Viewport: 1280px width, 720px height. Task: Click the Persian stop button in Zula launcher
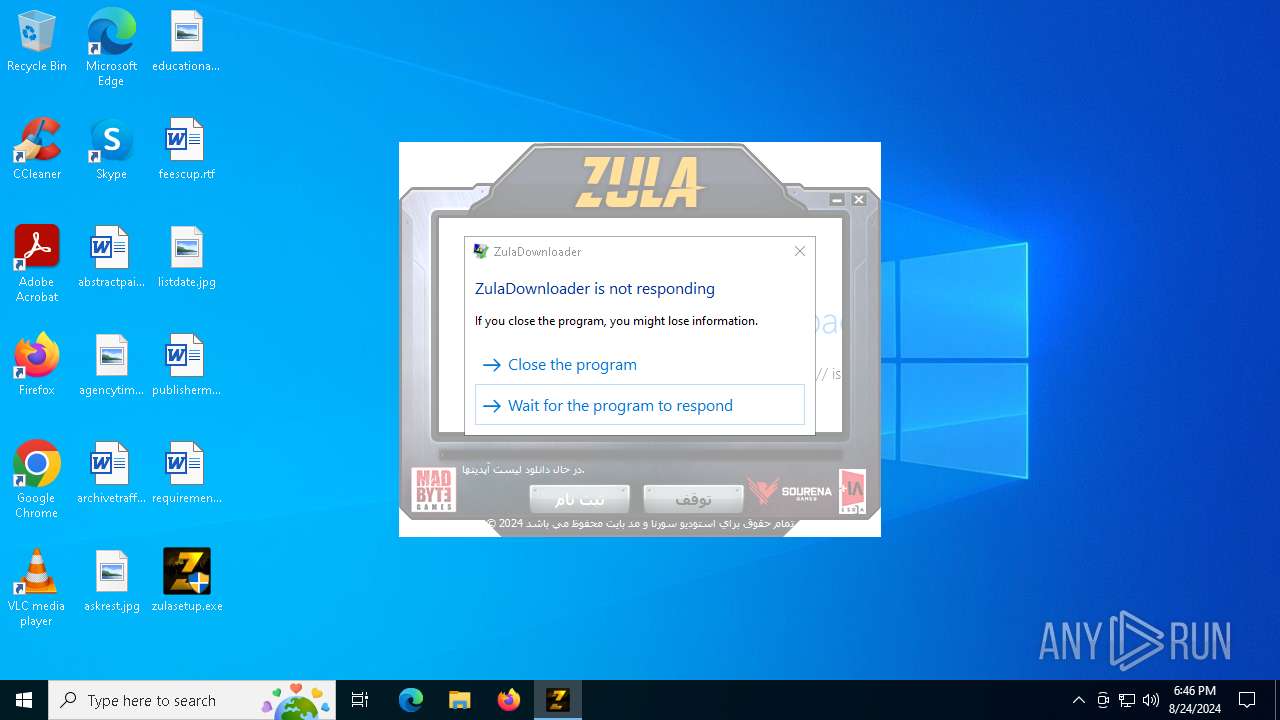point(693,498)
